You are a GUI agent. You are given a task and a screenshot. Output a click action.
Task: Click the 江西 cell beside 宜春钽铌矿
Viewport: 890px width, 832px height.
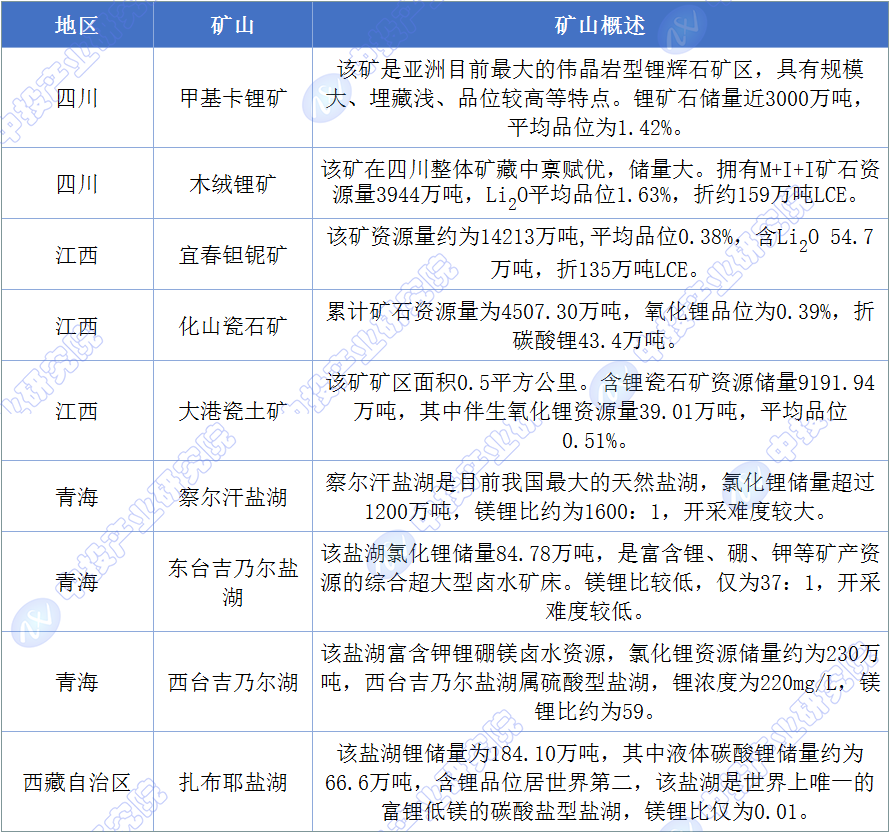point(77,255)
